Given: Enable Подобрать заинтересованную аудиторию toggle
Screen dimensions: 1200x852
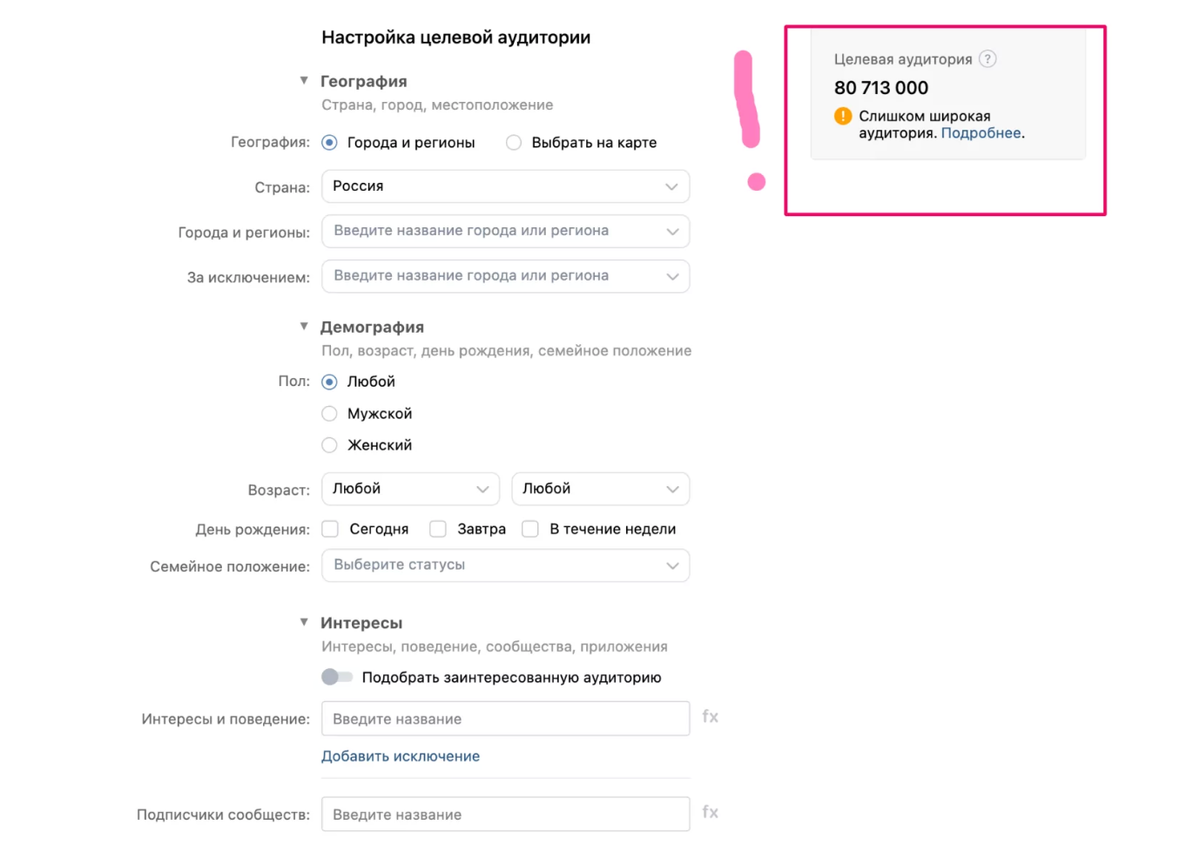Looking at the screenshot, I should point(337,677).
